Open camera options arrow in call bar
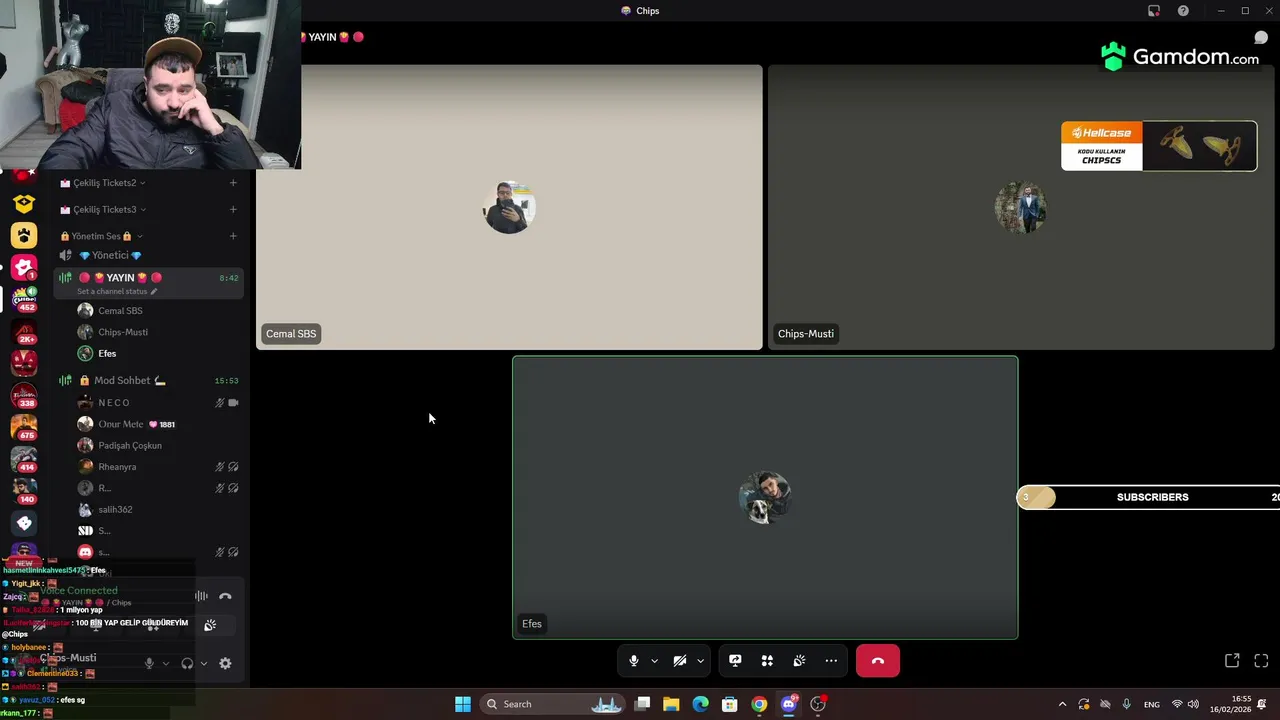The height and width of the screenshot is (720, 1280). (700, 661)
